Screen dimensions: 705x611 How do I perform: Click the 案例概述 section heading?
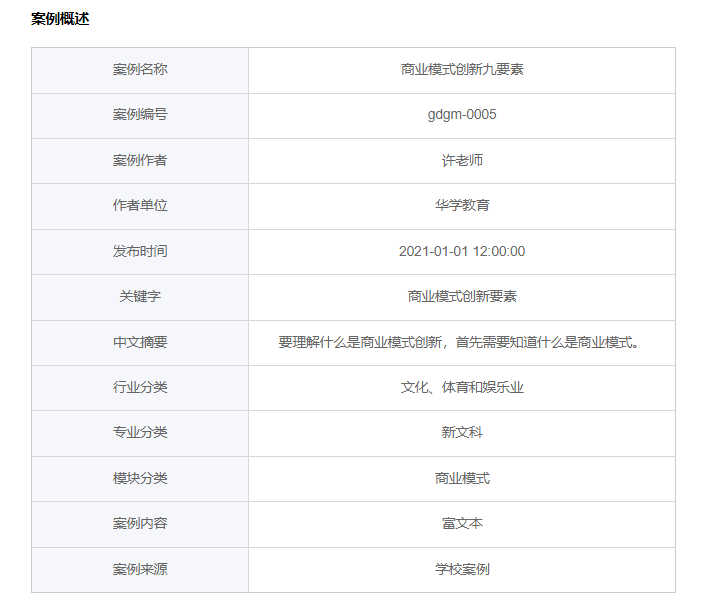tap(60, 19)
